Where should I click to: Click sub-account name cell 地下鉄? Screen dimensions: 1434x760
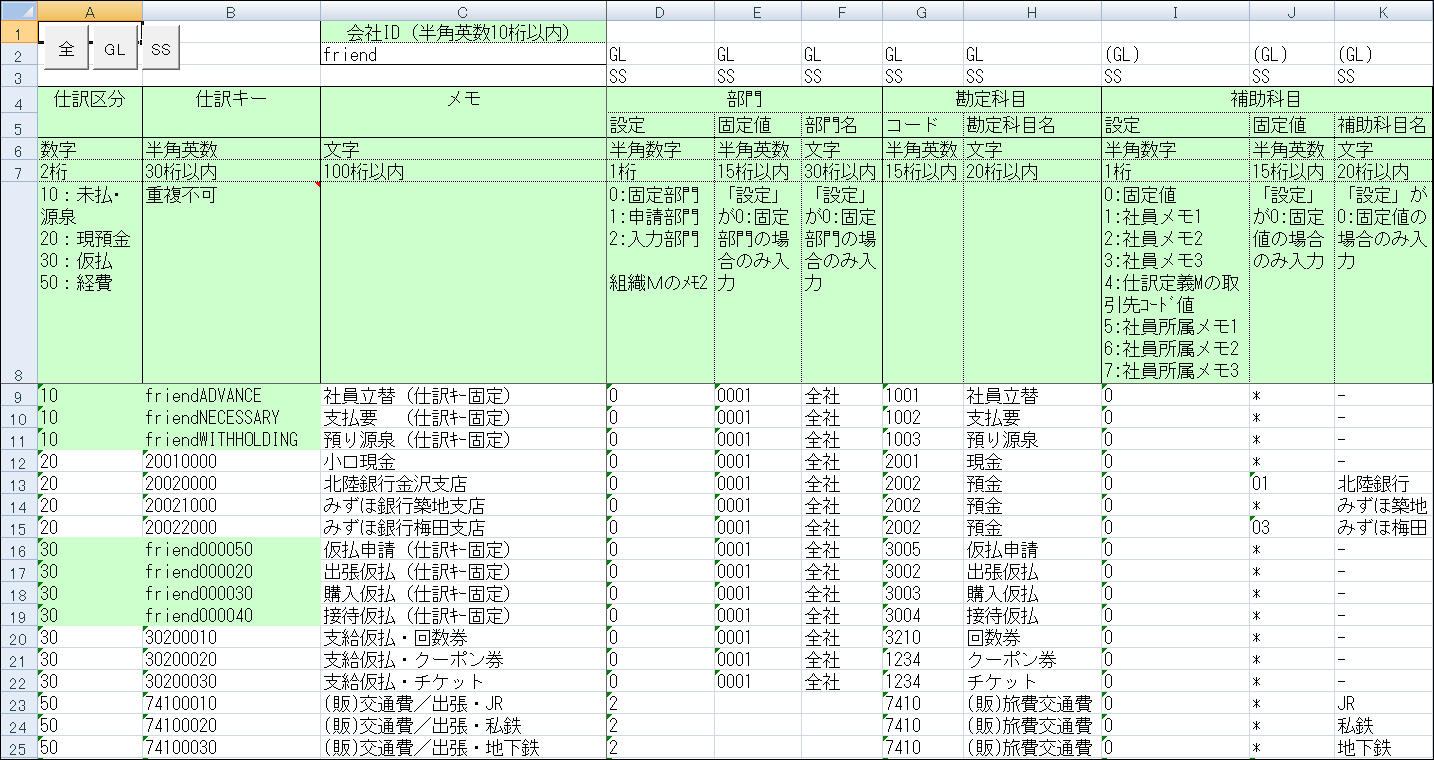click(x=1384, y=748)
